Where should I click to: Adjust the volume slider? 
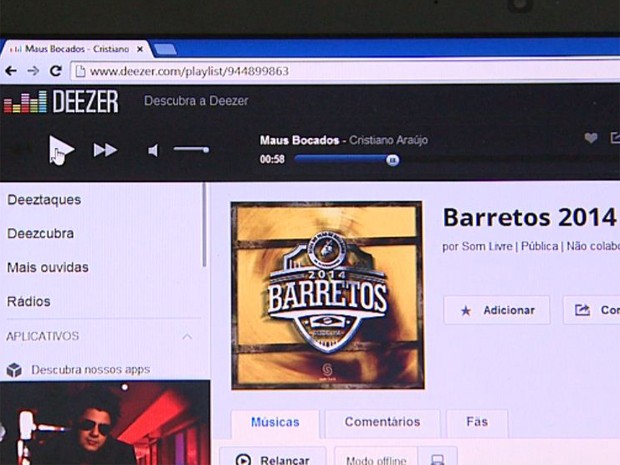coord(191,149)
